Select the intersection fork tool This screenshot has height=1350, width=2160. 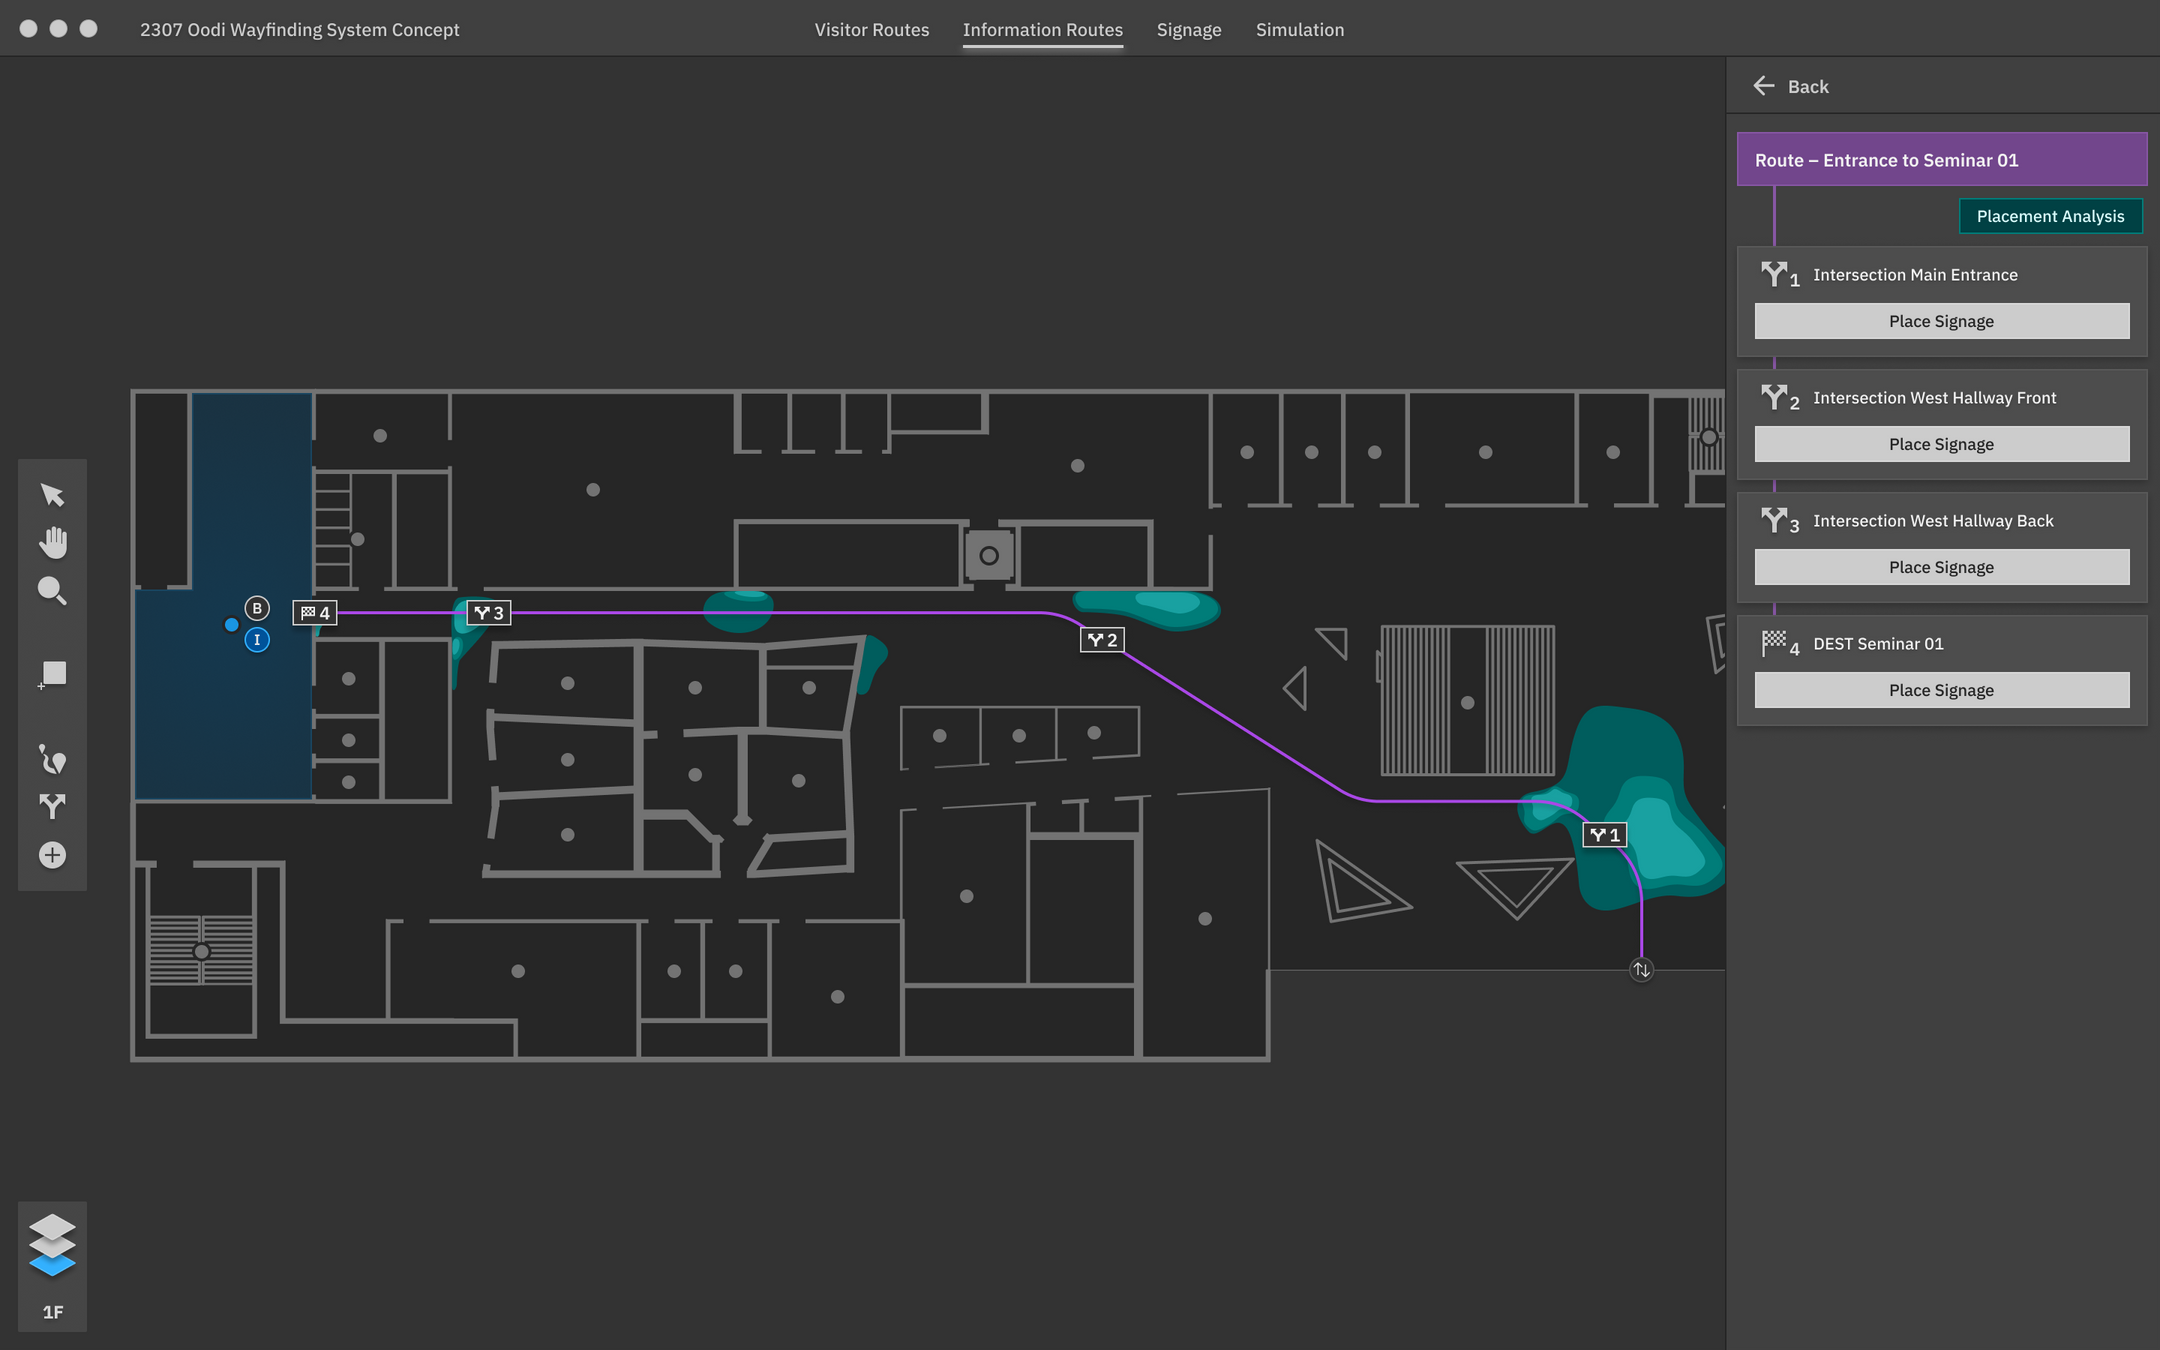point(52,806)
